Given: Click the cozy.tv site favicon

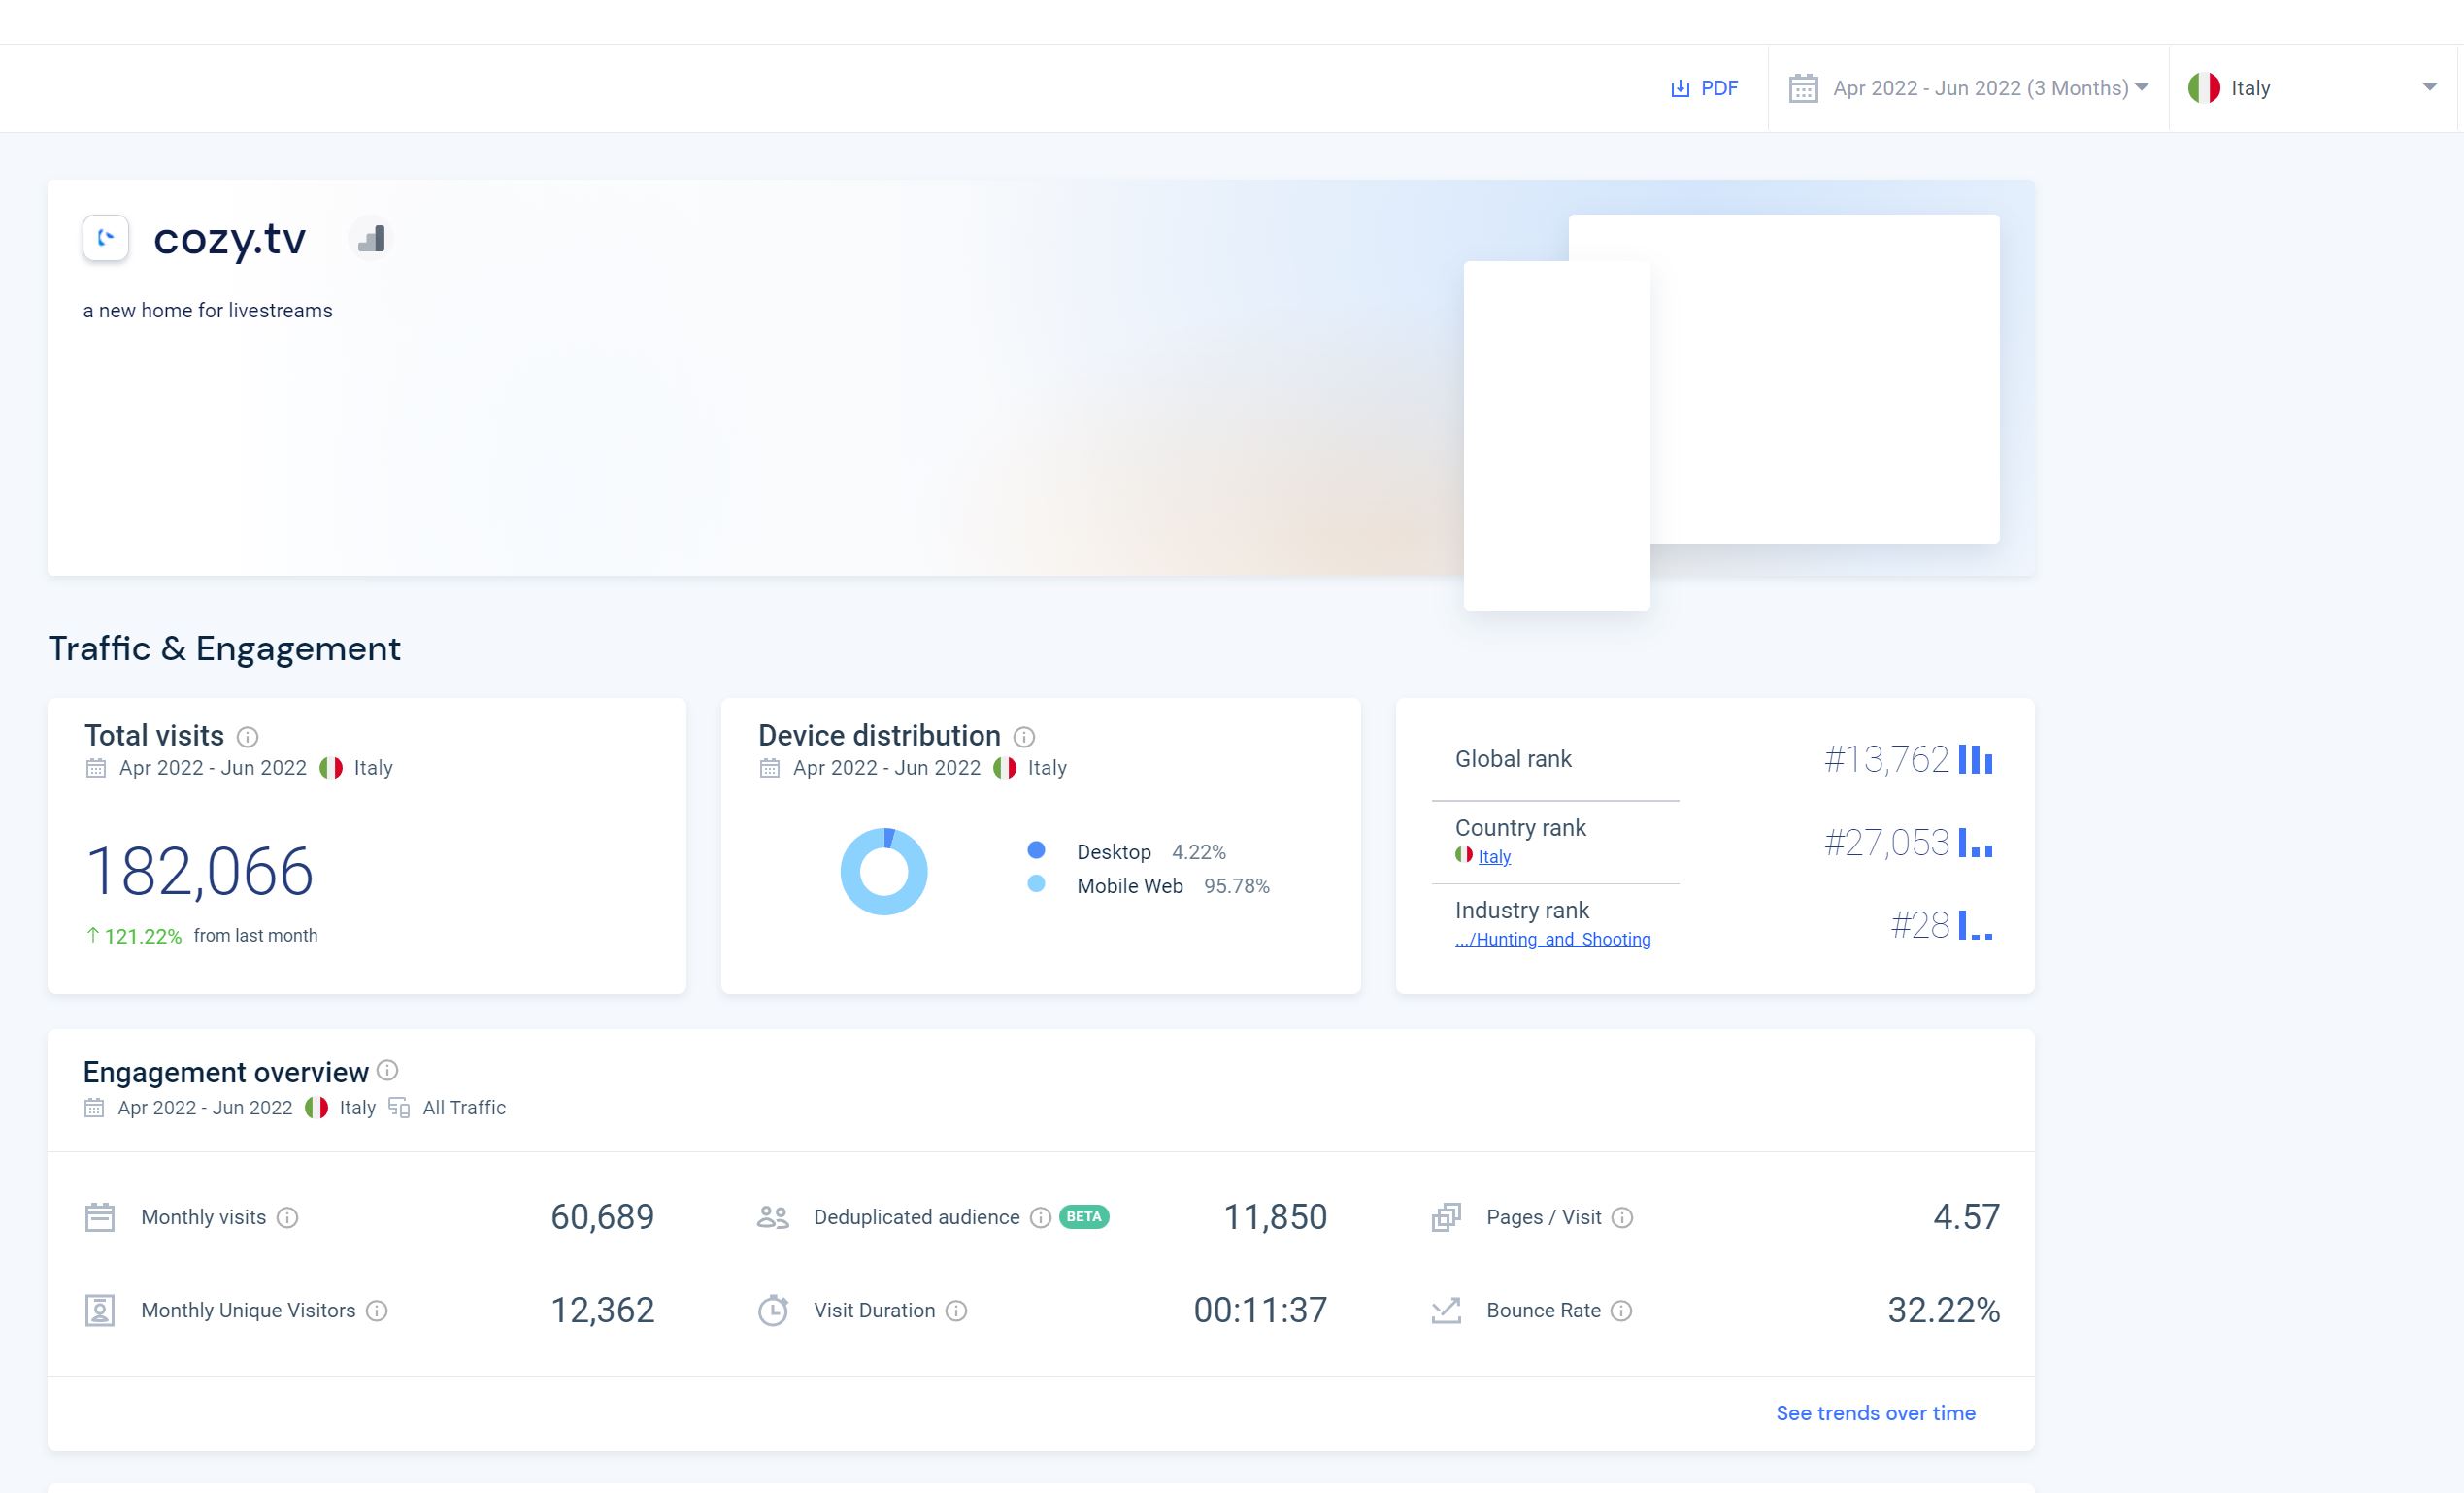Looking at the screenshot, I should pos(106,238).
